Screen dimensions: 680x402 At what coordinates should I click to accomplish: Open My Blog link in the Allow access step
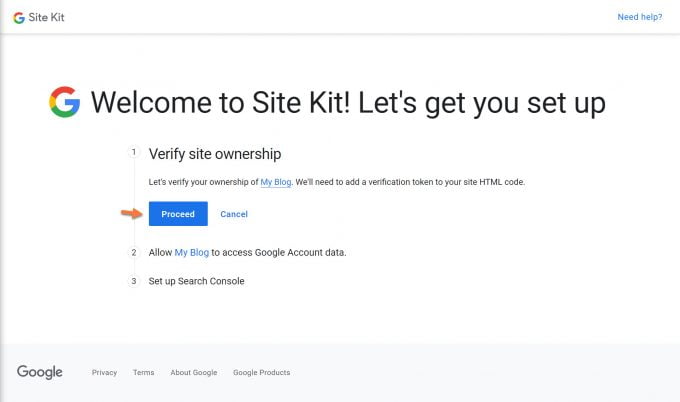coord(190,252)
